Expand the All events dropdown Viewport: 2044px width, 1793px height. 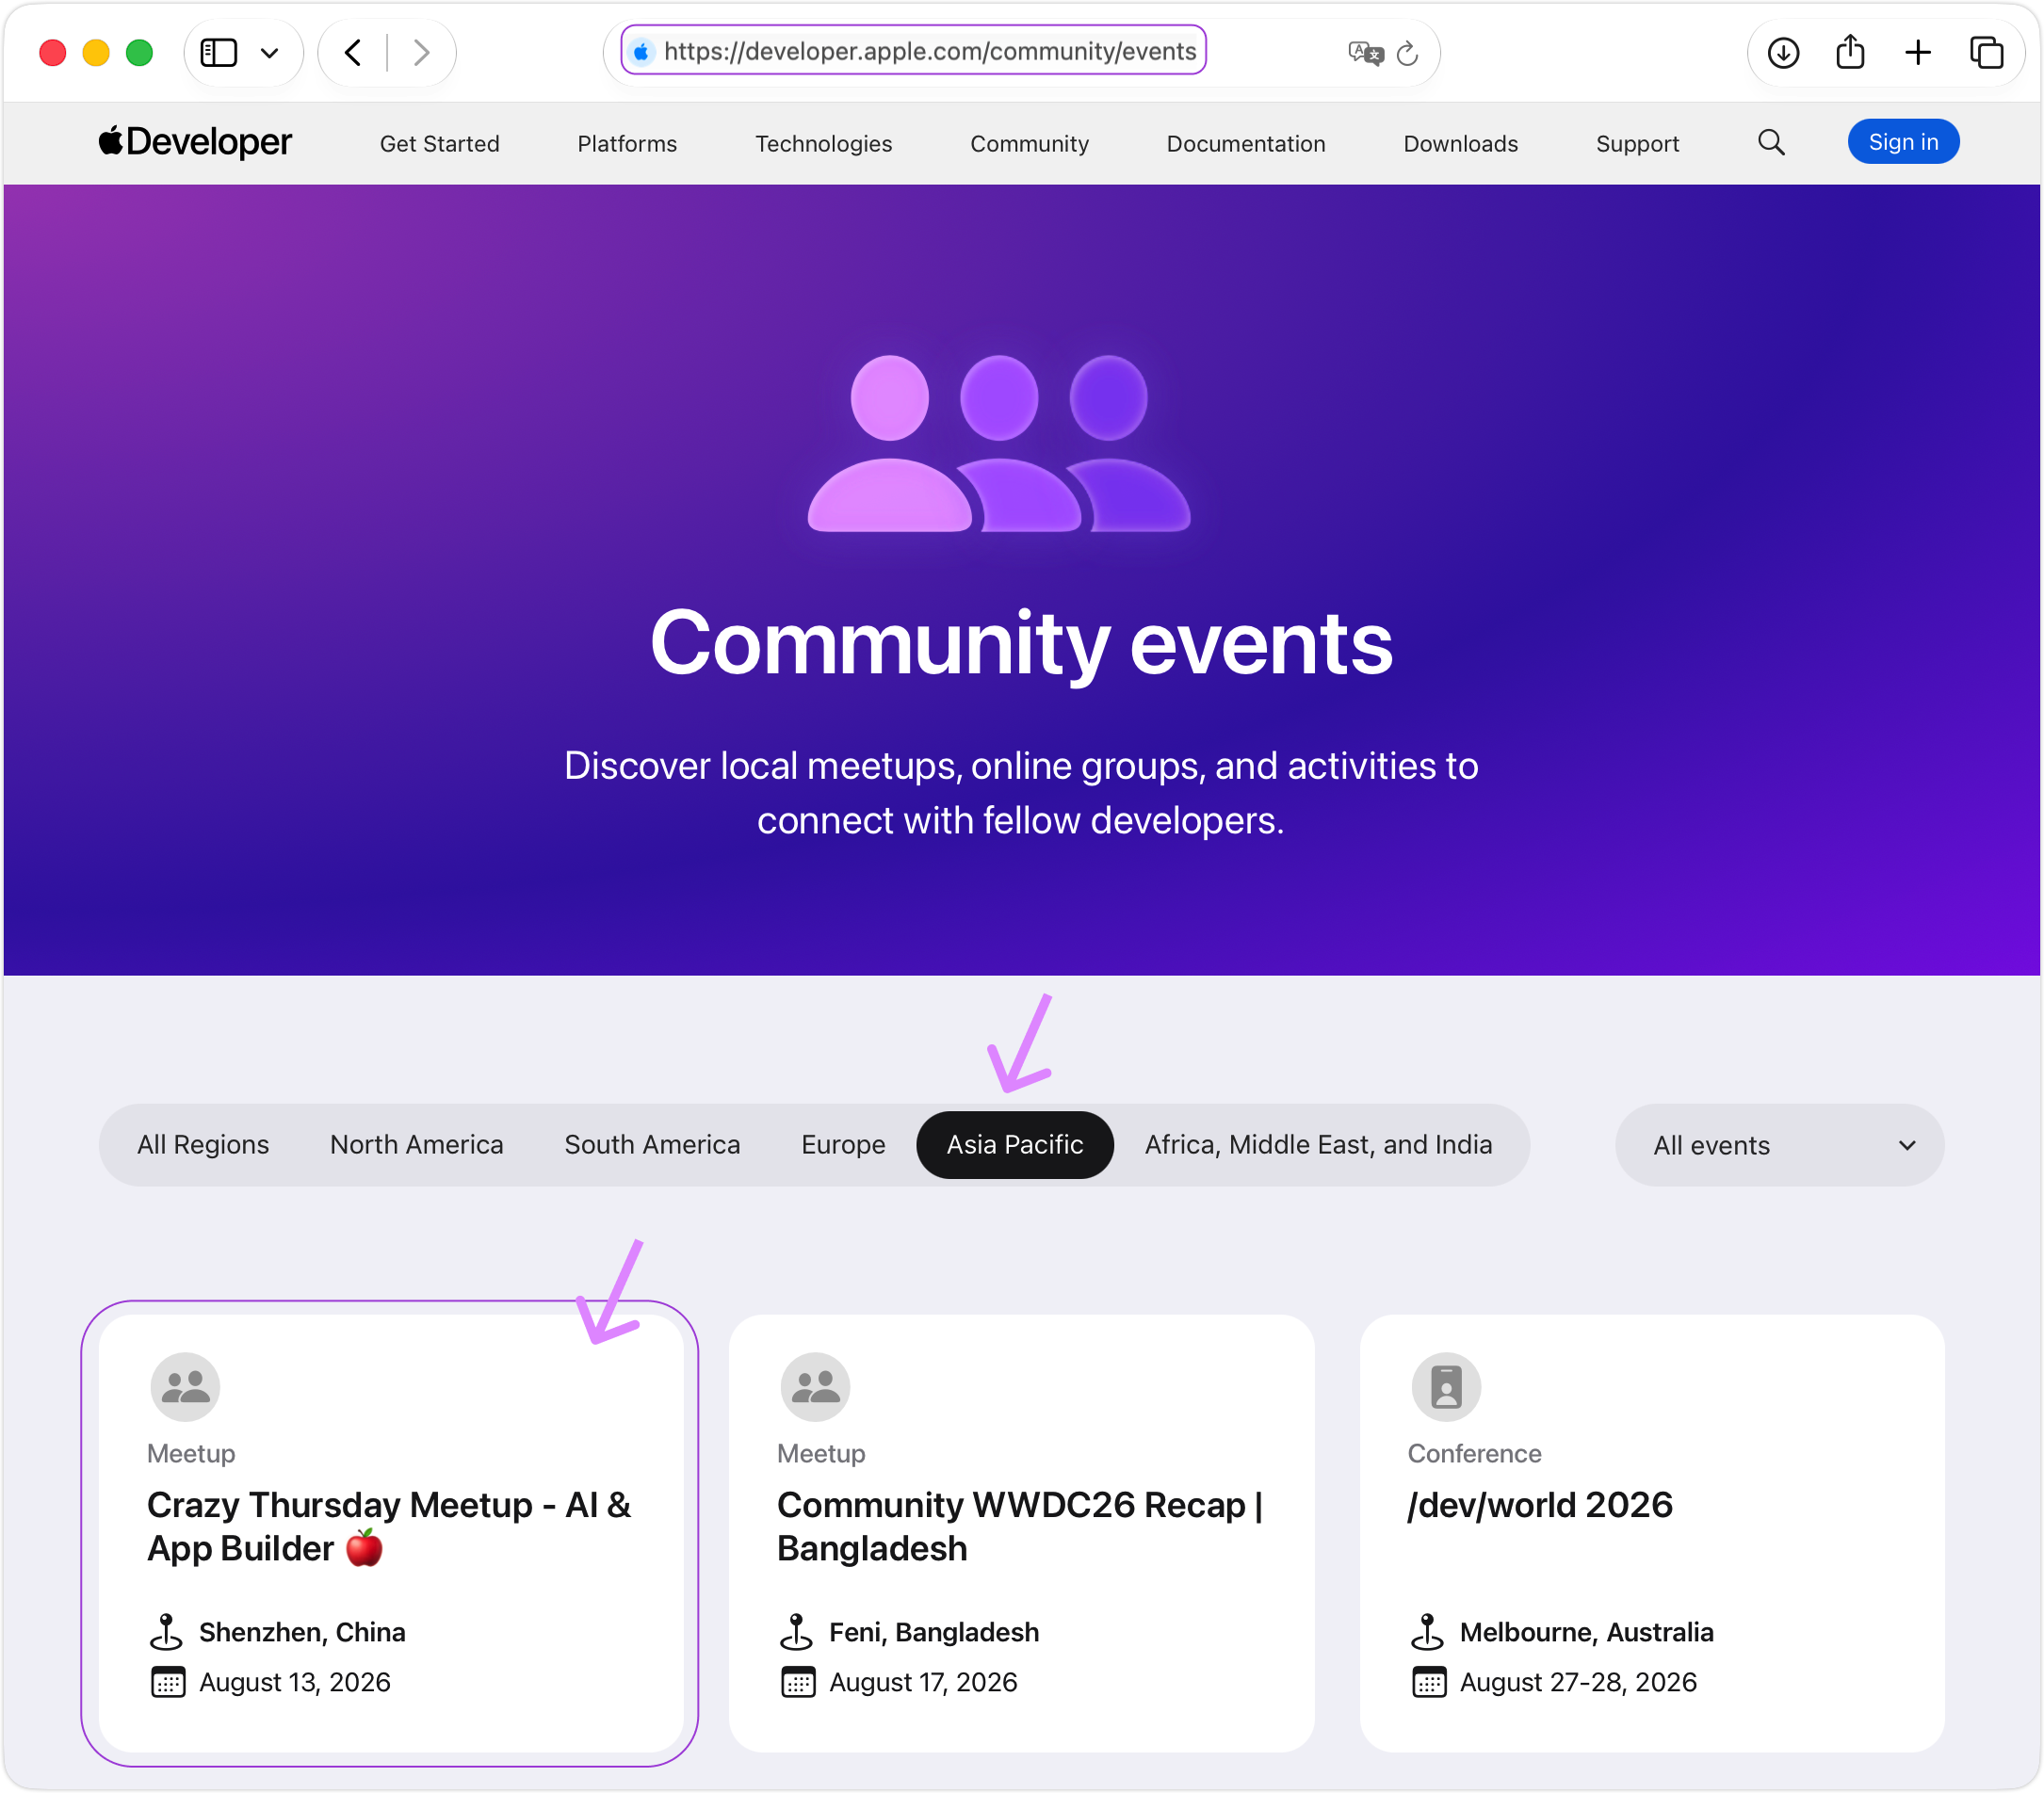pos(1779,1144)
